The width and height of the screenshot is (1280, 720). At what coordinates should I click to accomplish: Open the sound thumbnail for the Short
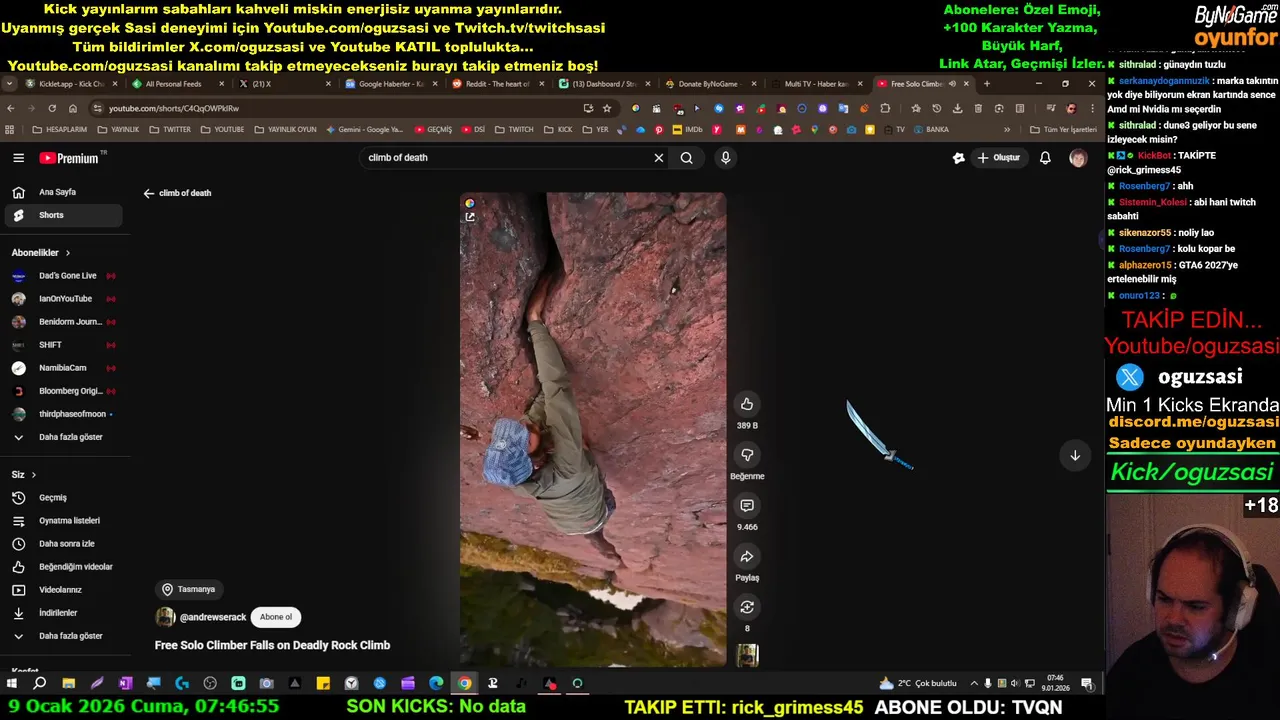click(747, 655)
